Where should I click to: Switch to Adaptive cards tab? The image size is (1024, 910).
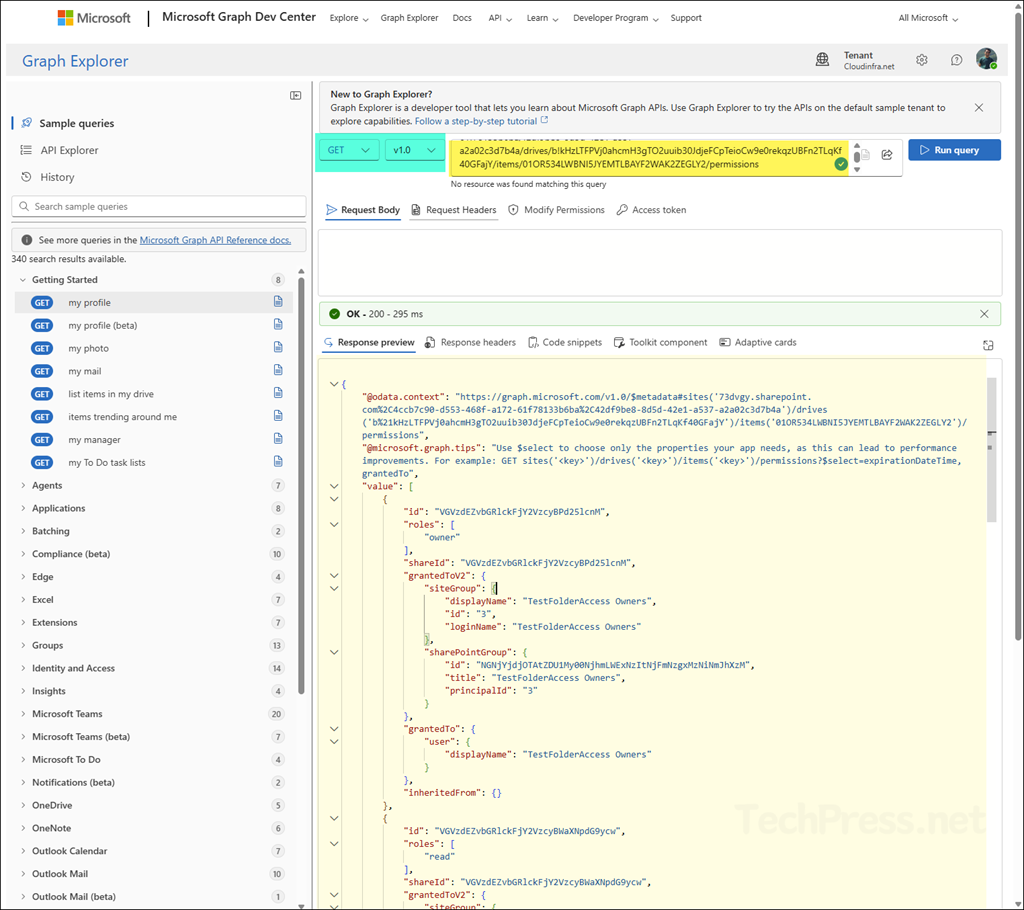click(758, 342)
